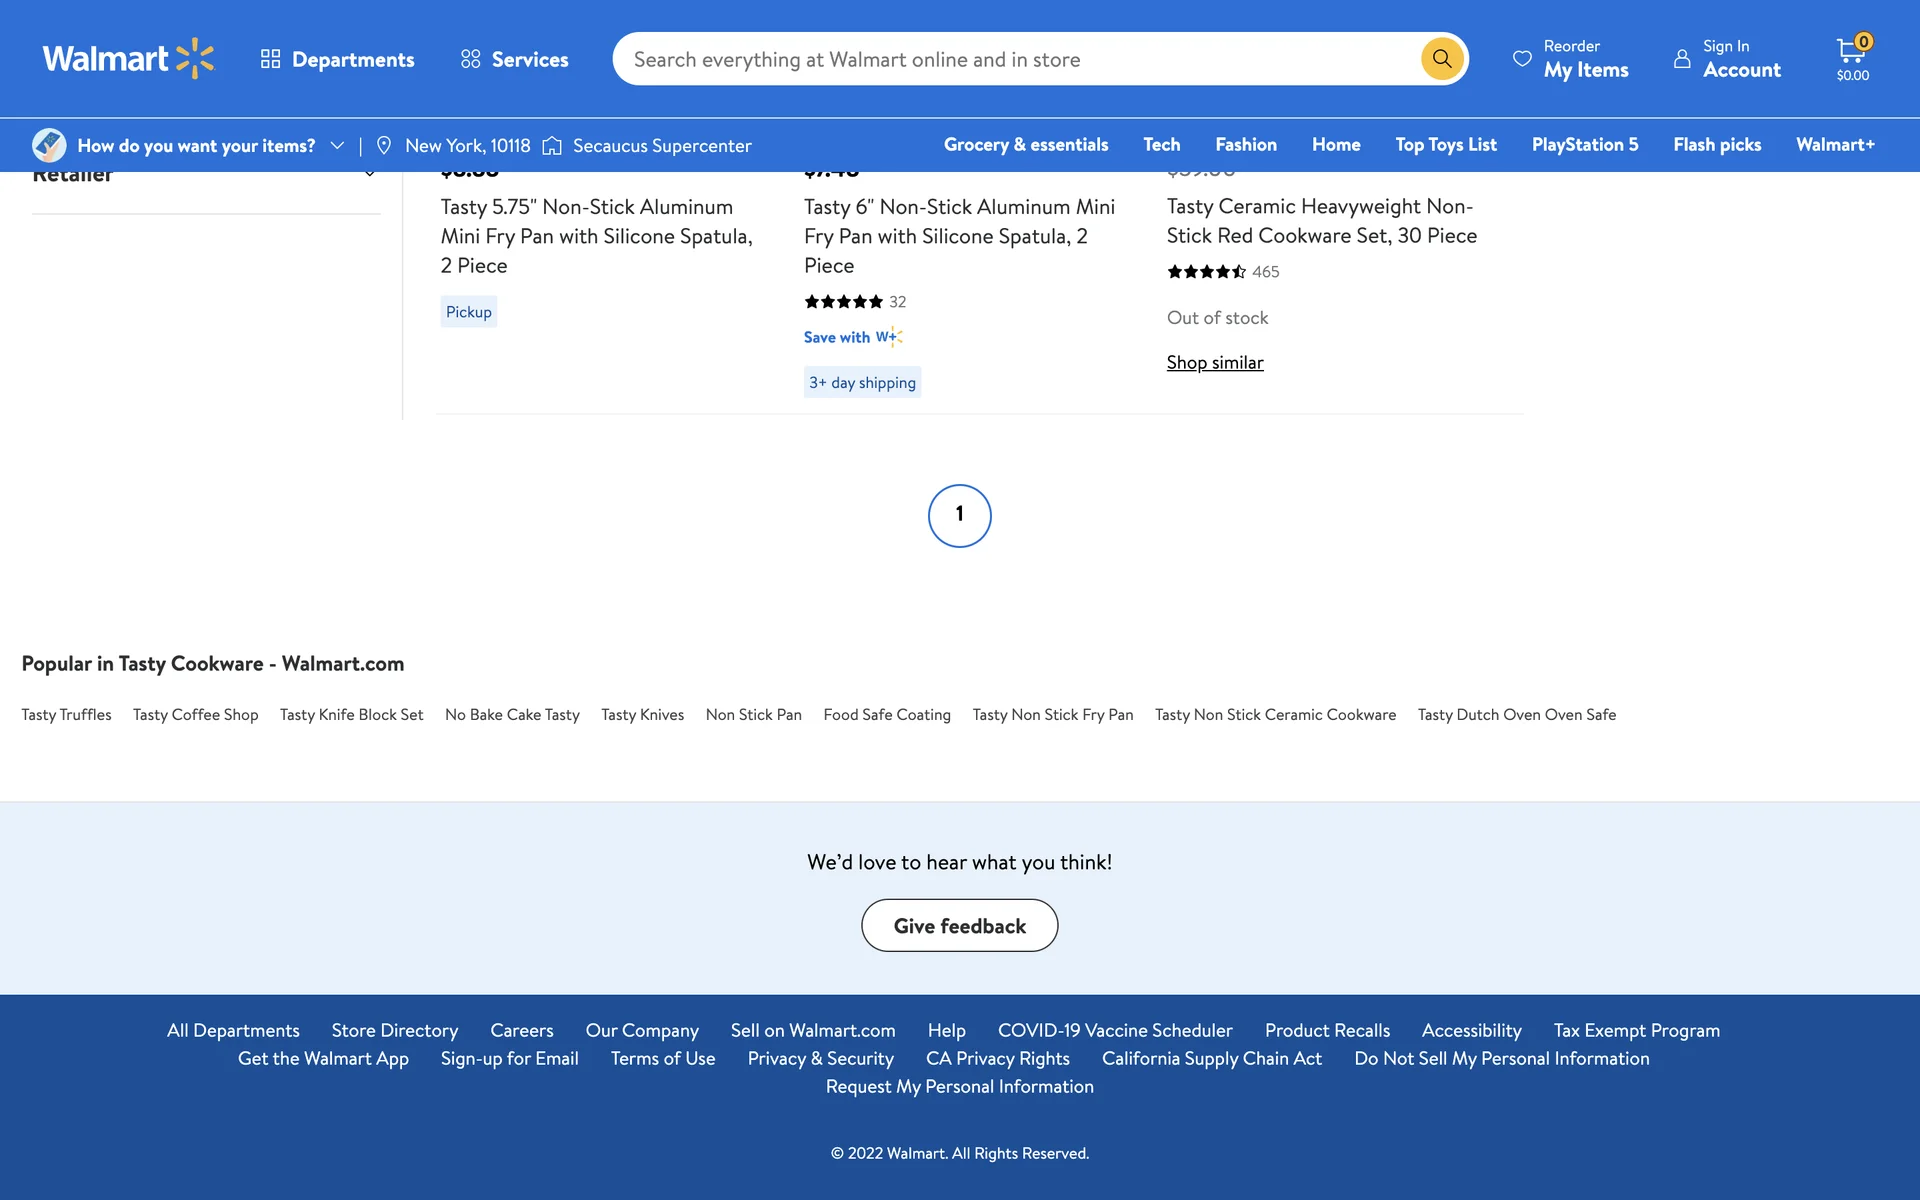Select the Grocery & essentials menu
Screen dimensions: 1920x1200
[x=1025, y=145]
